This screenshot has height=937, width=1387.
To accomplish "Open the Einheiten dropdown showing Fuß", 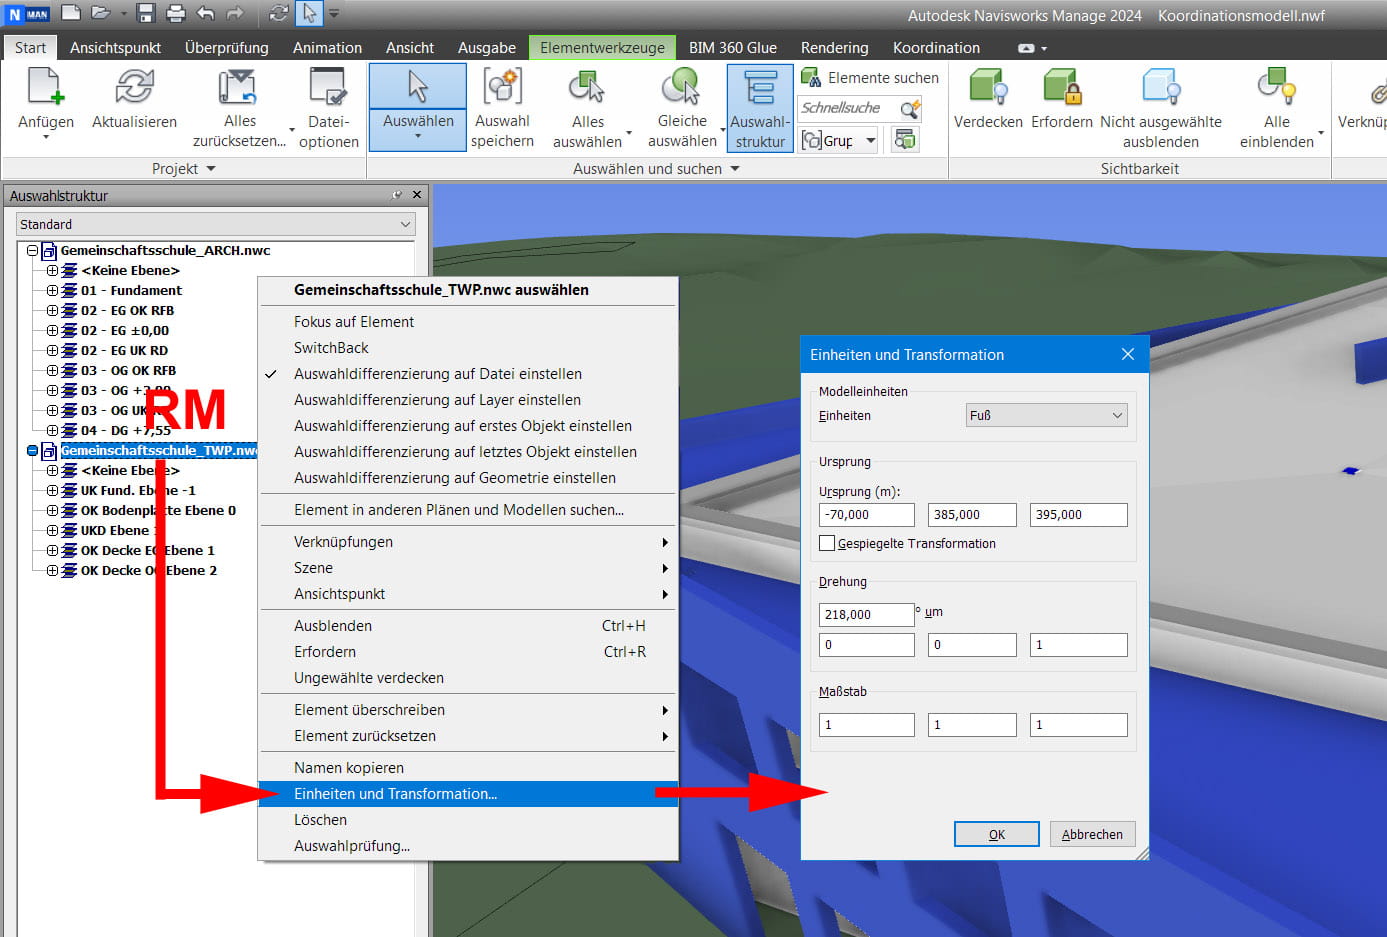I will click(x=1047, y=415).
